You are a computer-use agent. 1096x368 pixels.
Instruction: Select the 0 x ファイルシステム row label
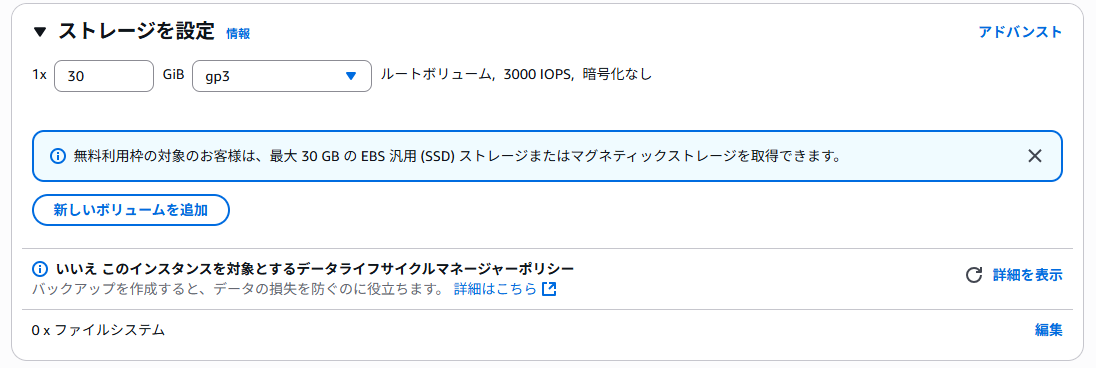(x=99, y=330)
